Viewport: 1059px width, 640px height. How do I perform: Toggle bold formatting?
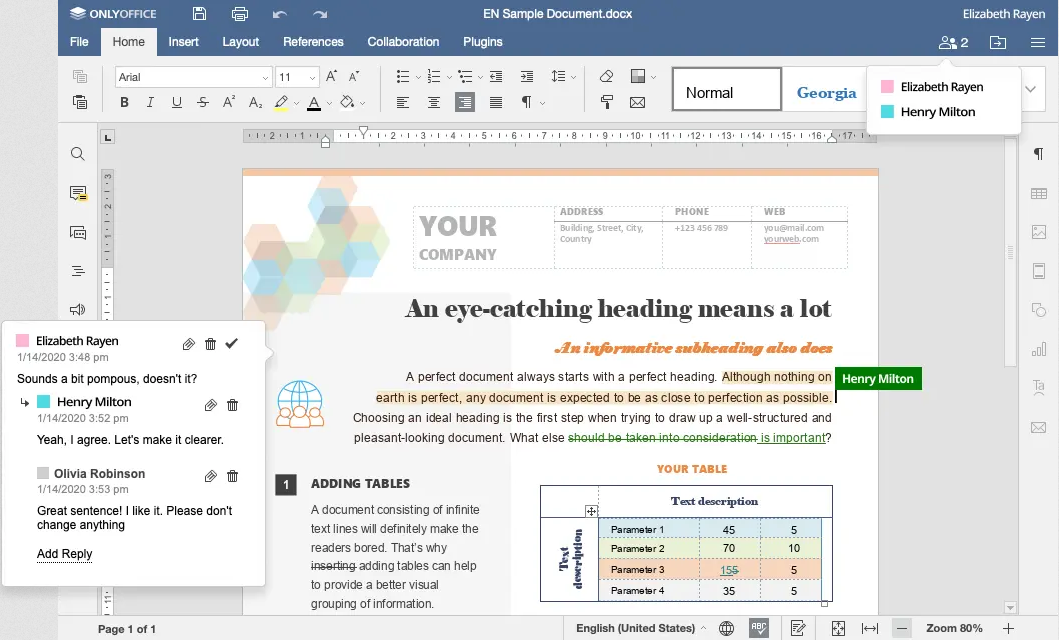tap(125, 102)
